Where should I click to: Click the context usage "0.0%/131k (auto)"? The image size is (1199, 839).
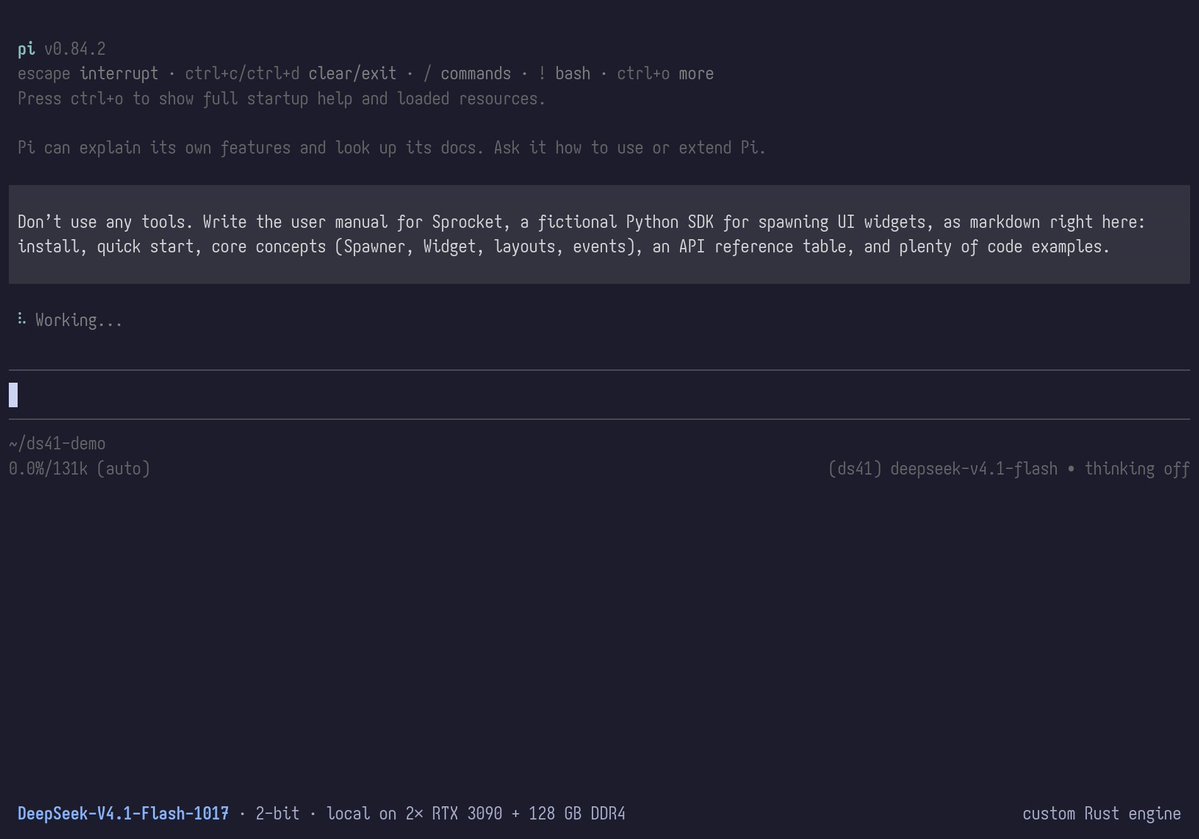click(80, 468)
